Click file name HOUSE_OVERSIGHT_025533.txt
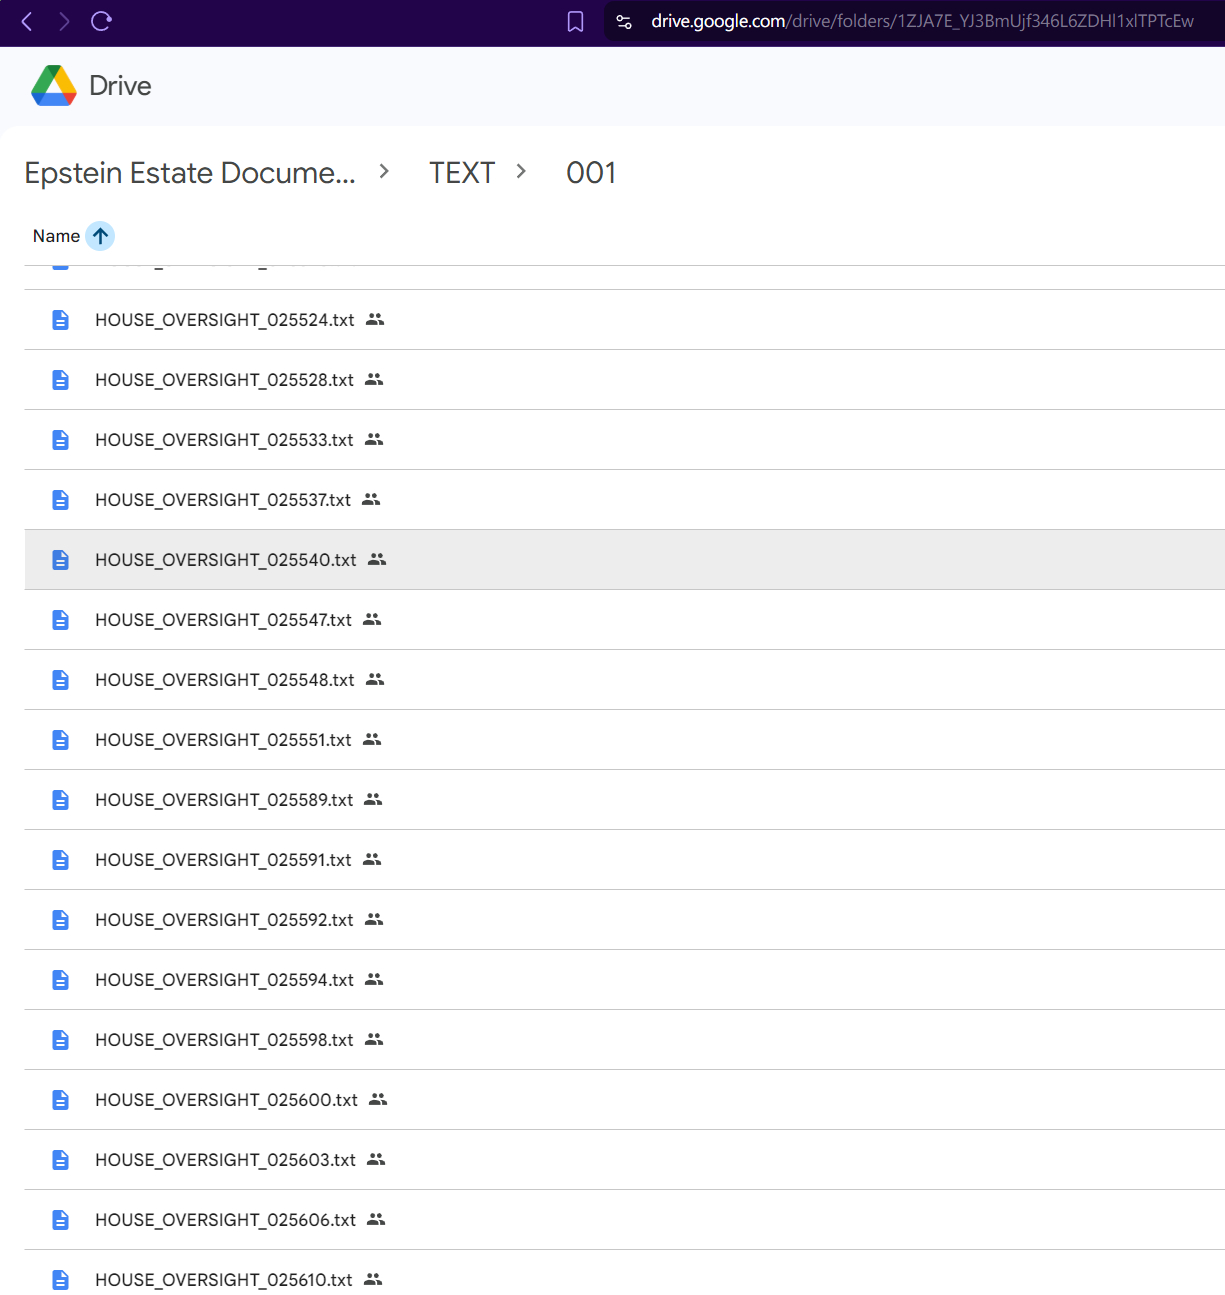Image resolution: width=1225 pixels, height=1295 pixels. 224,440
